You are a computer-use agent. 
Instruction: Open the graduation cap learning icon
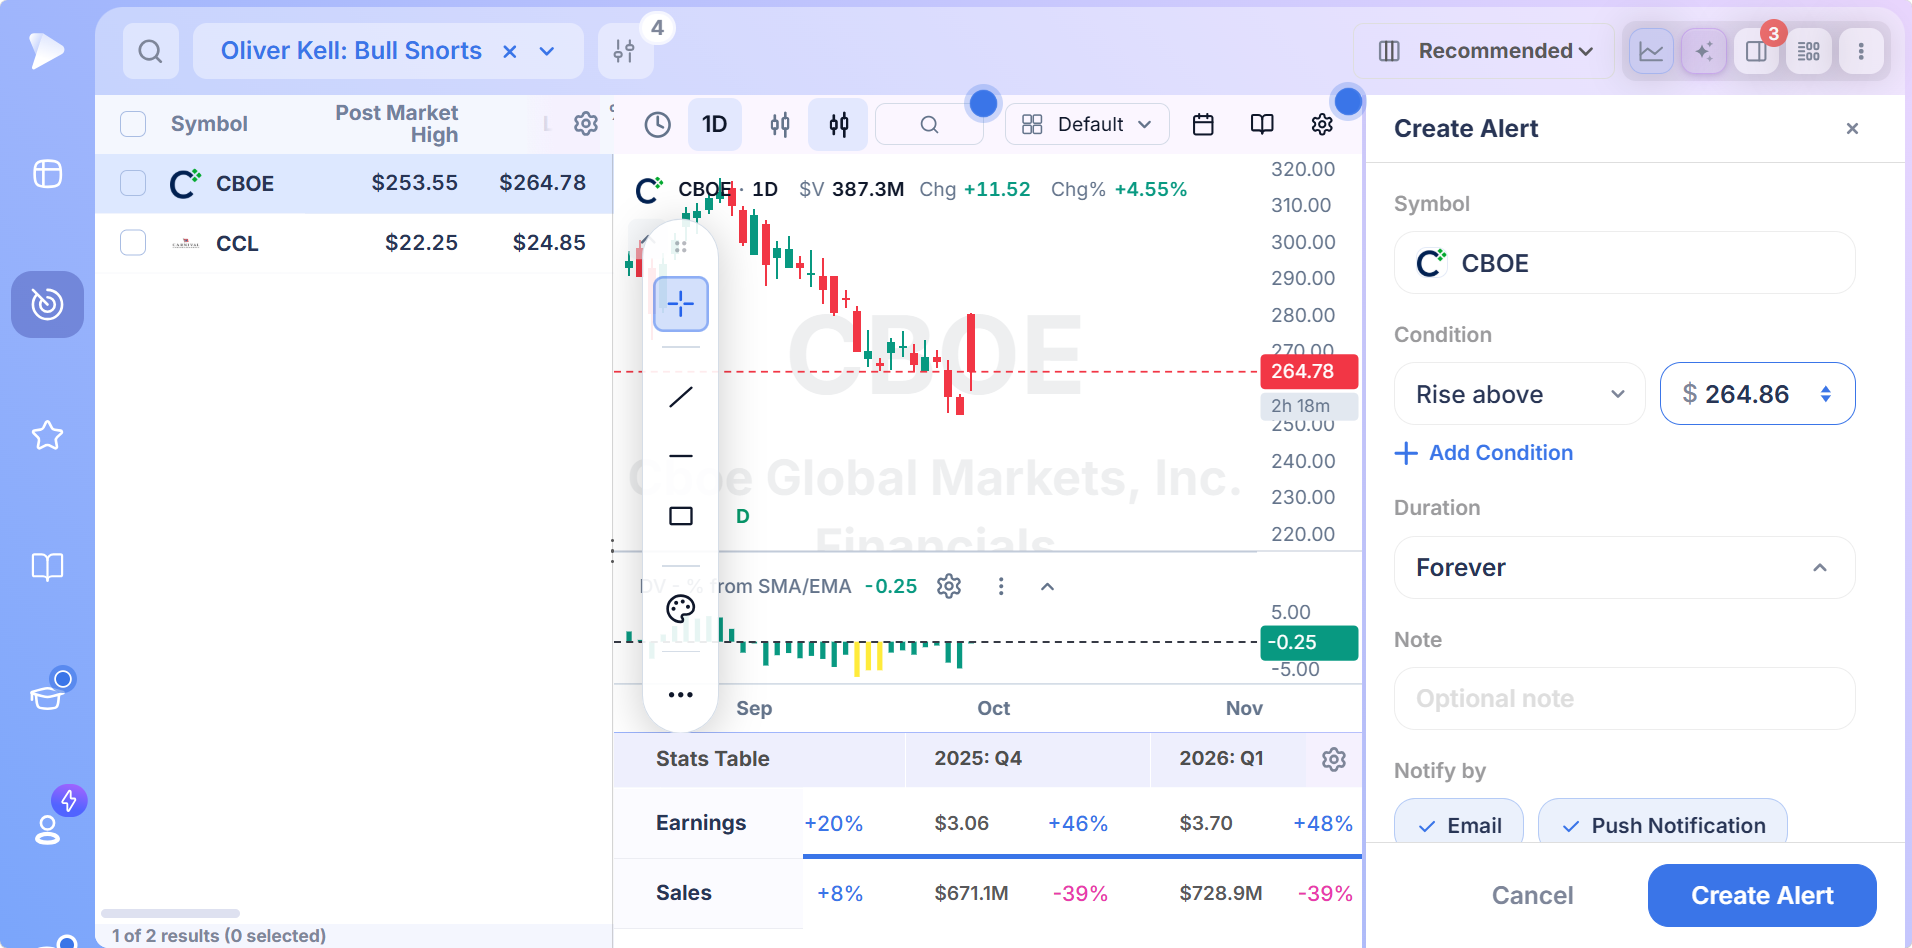[47, 696]
